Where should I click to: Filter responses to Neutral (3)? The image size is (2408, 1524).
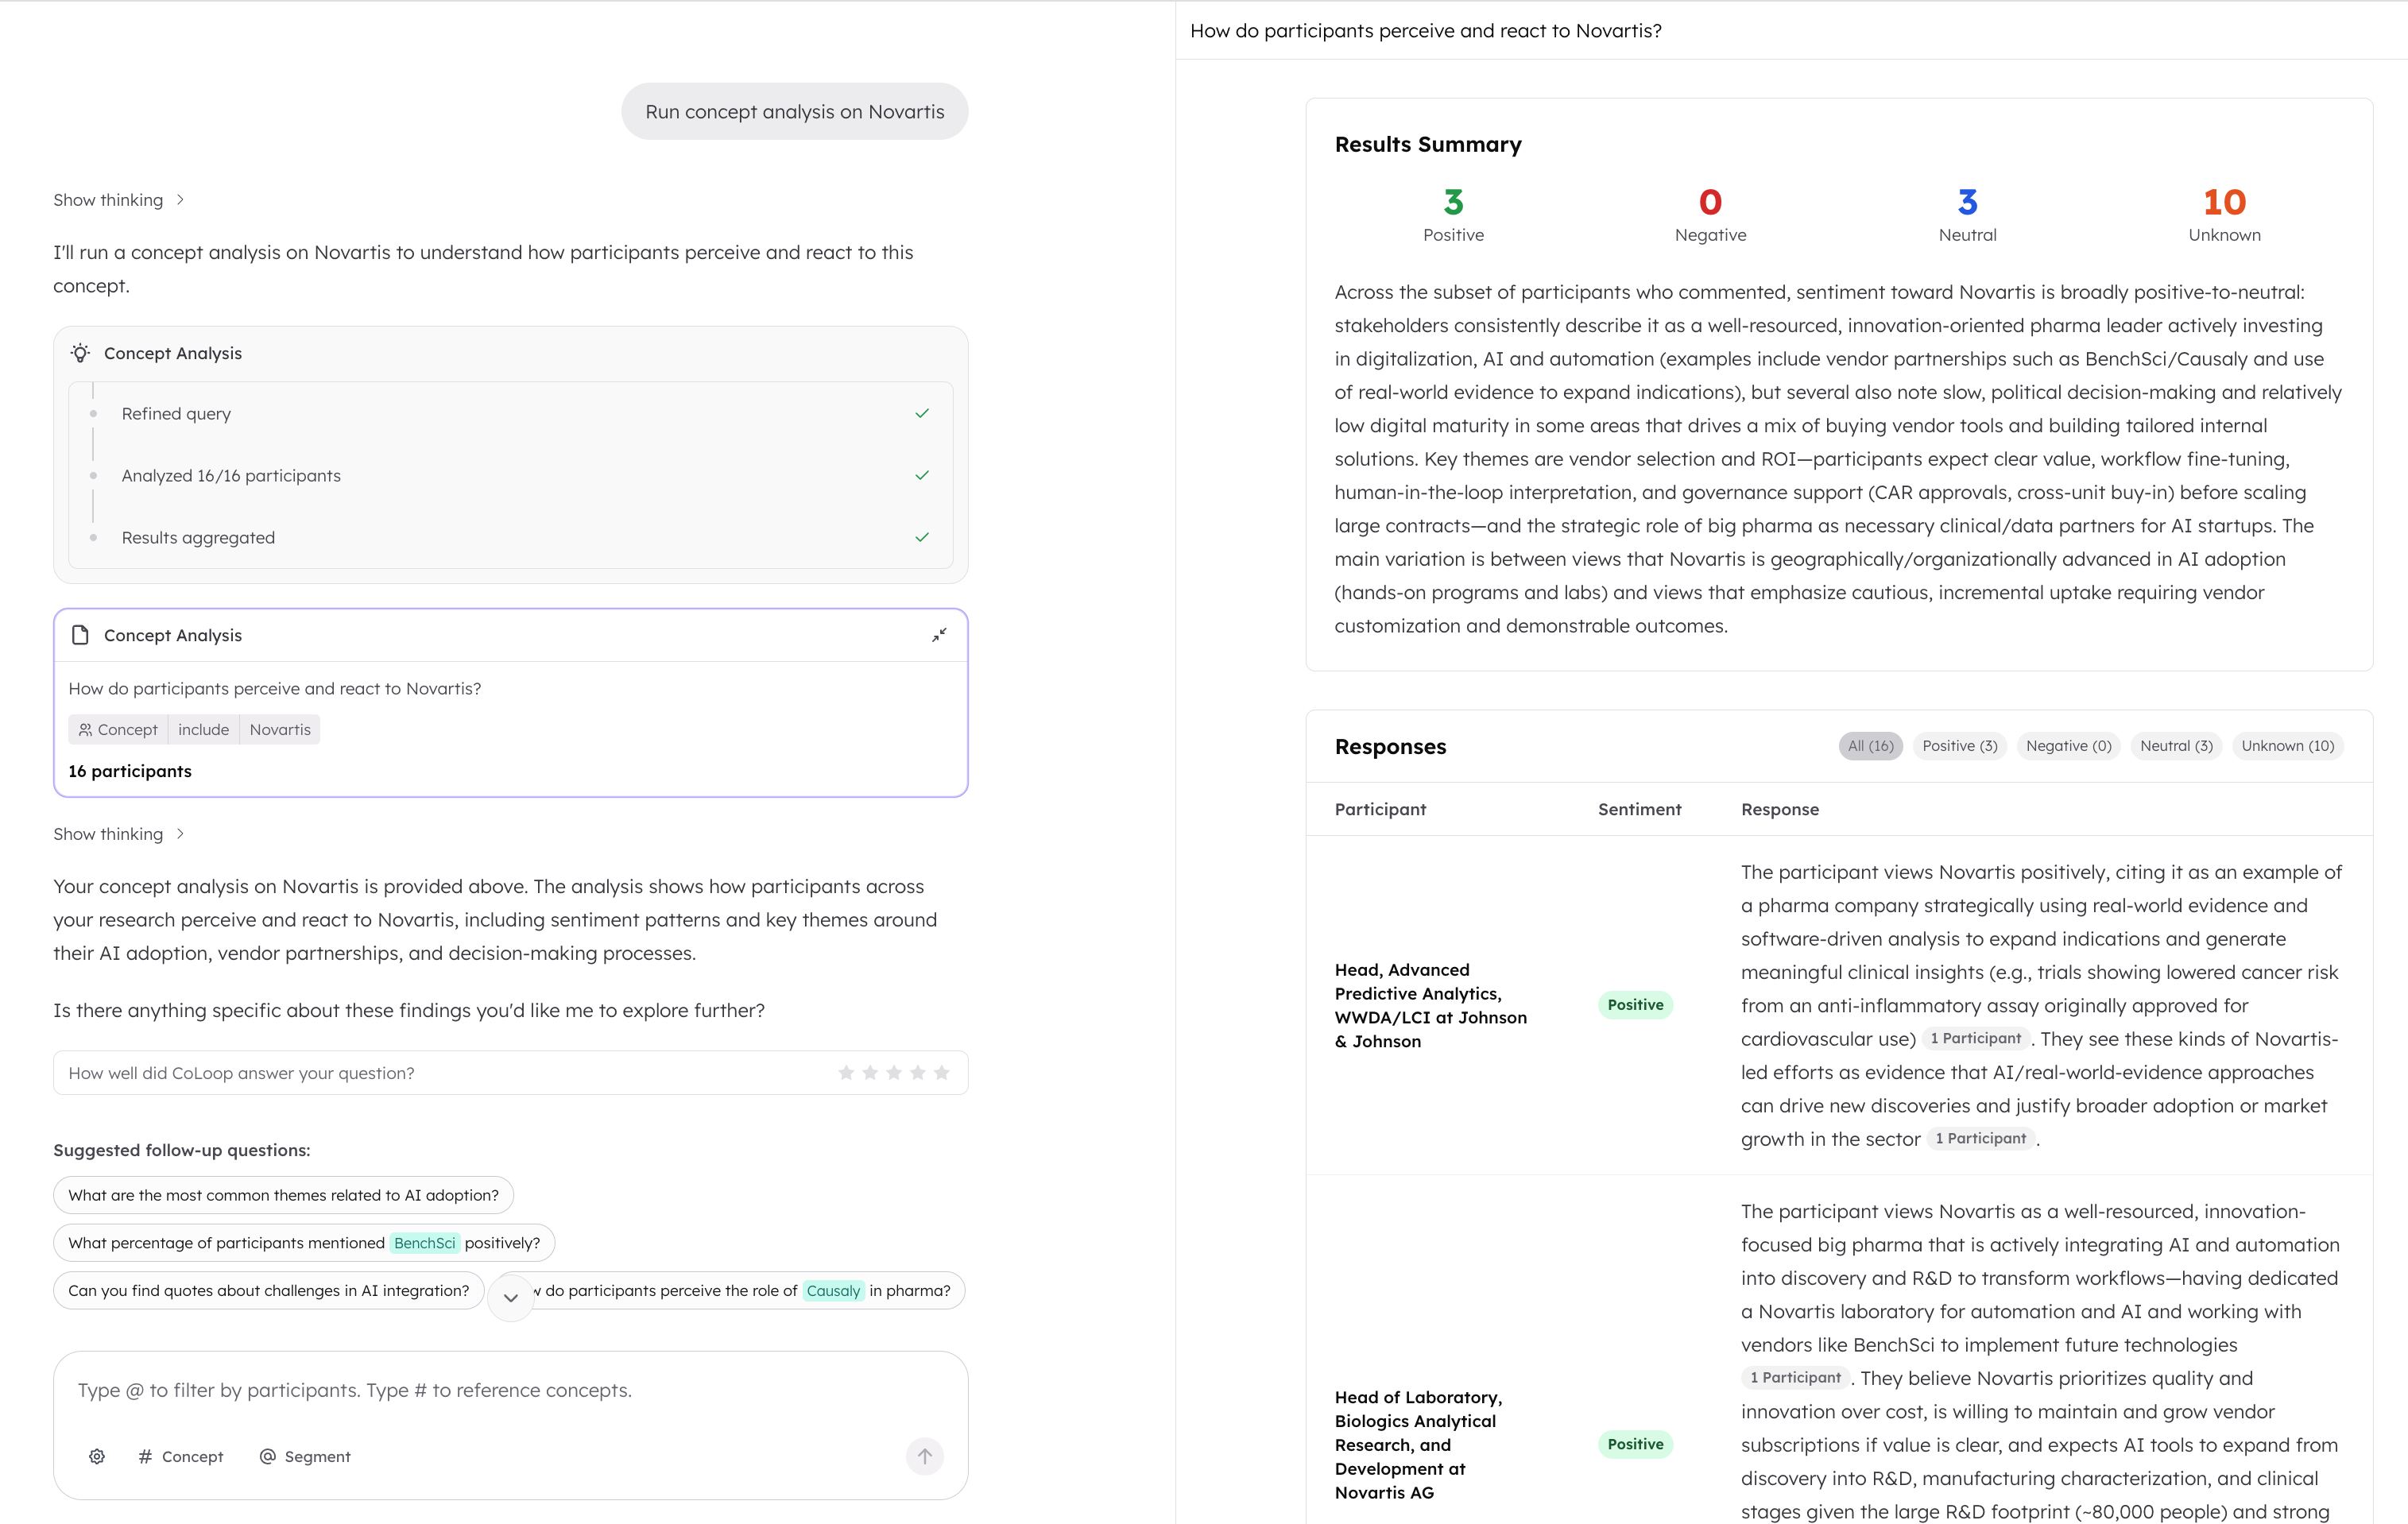[2176, 746]
